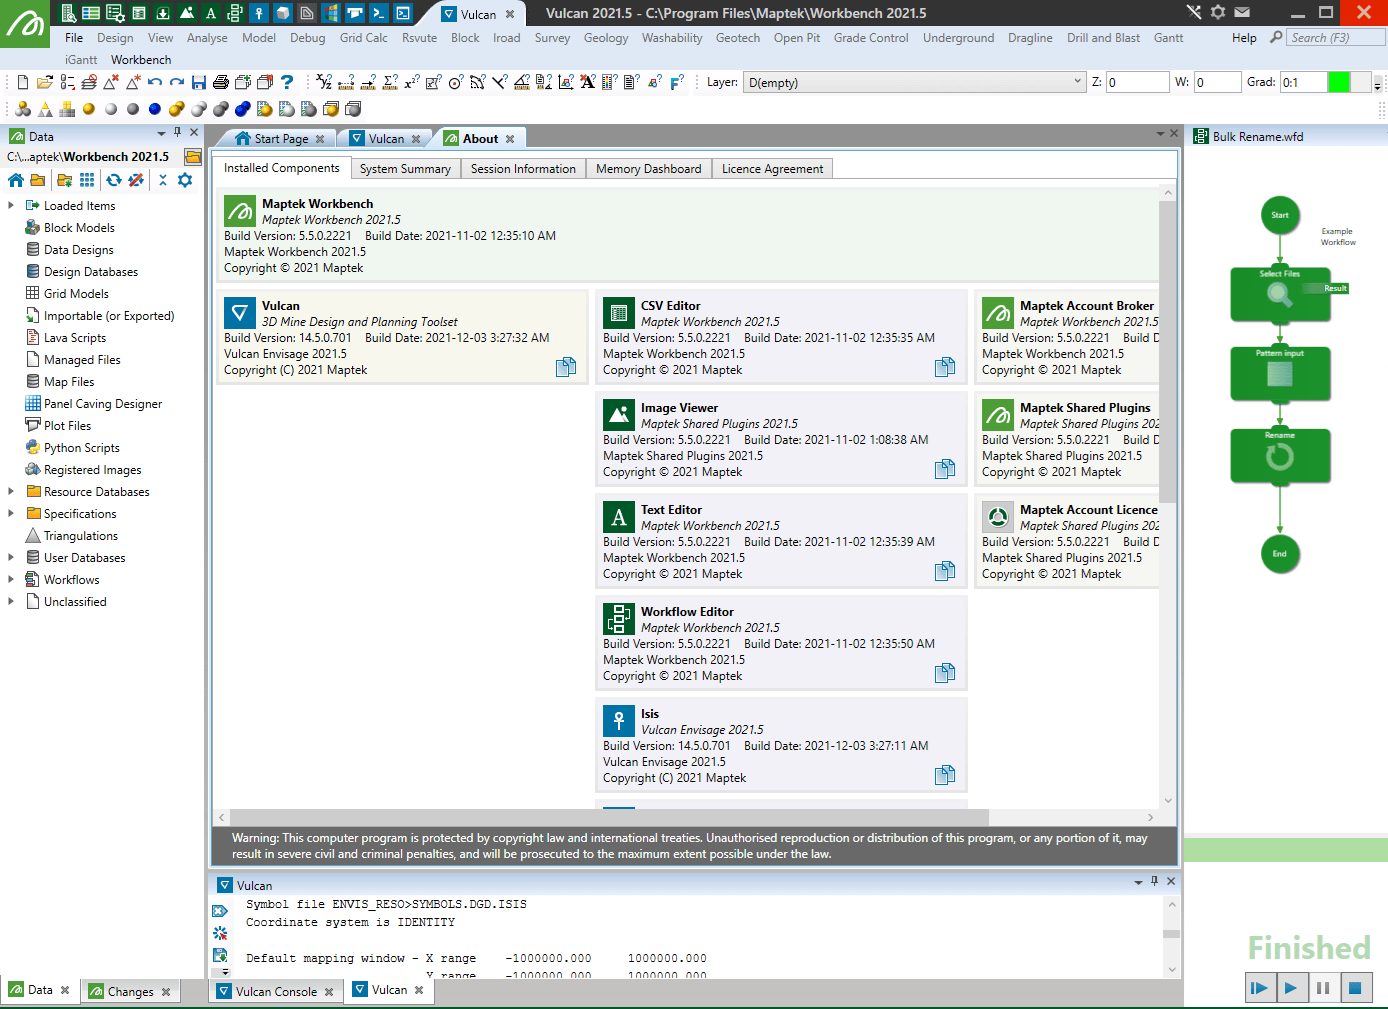Click the Help menu item
This screenshot has width=1388, height=1009.
[x=1244, y=38]
